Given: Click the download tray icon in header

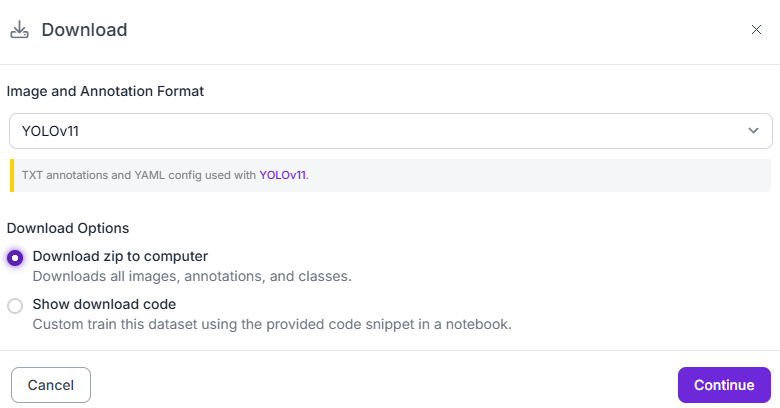Looking at the screenshot, I should 19,29.
